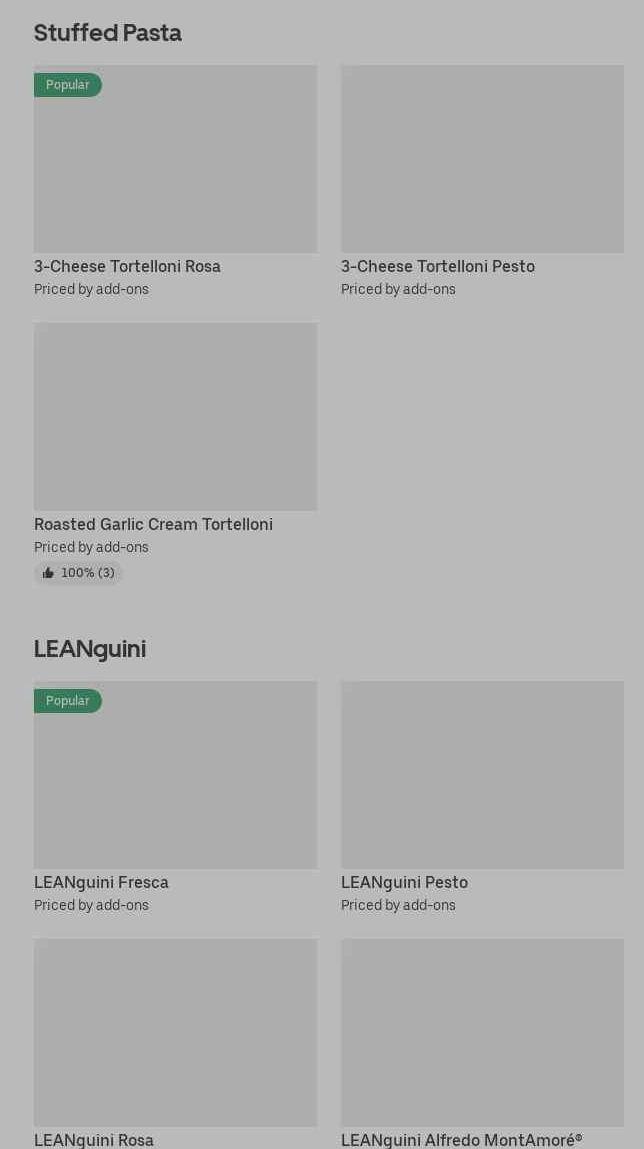
Task: Select the LEANguini Alfredo MontAmoré name
Action: click(461, 1140)
